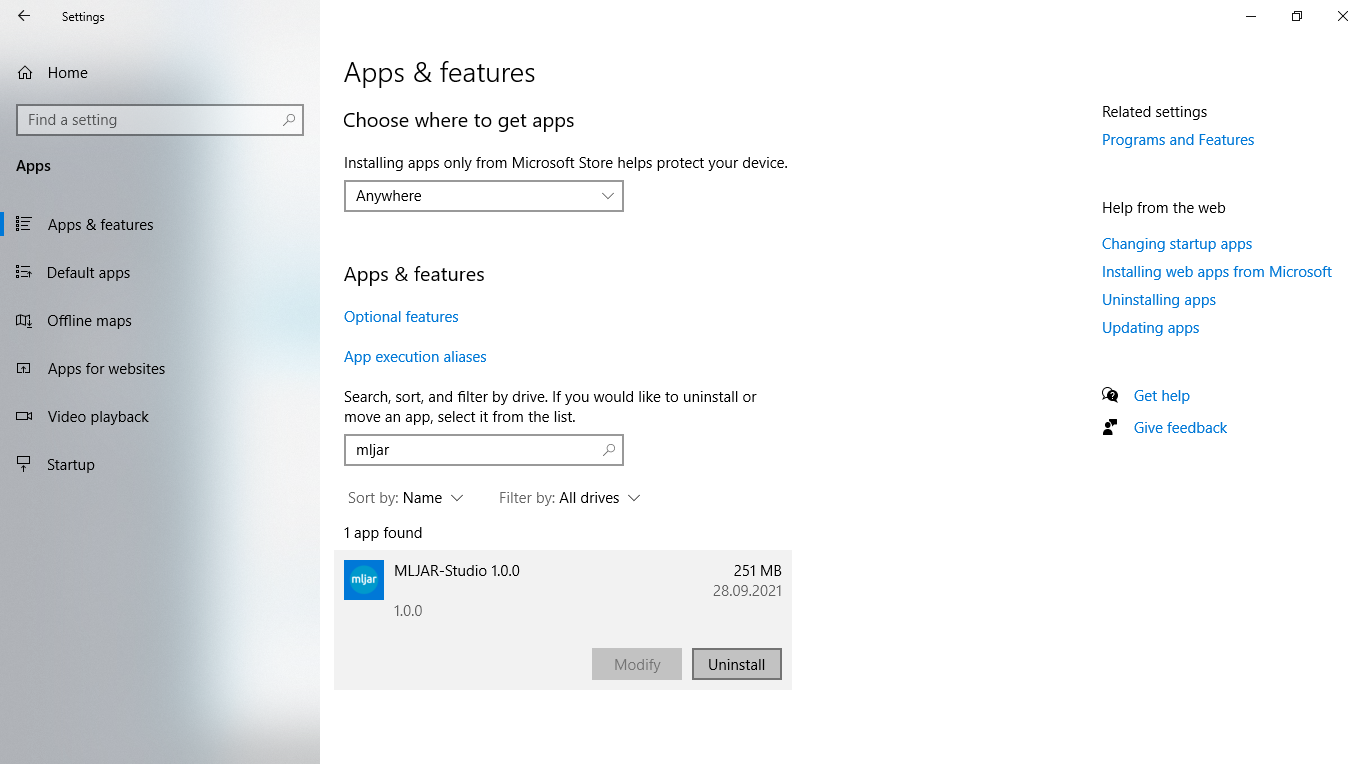This screenshot has width=1366, height=764.
Task: Click the Give feedback link
Action: coord(1180,428)
